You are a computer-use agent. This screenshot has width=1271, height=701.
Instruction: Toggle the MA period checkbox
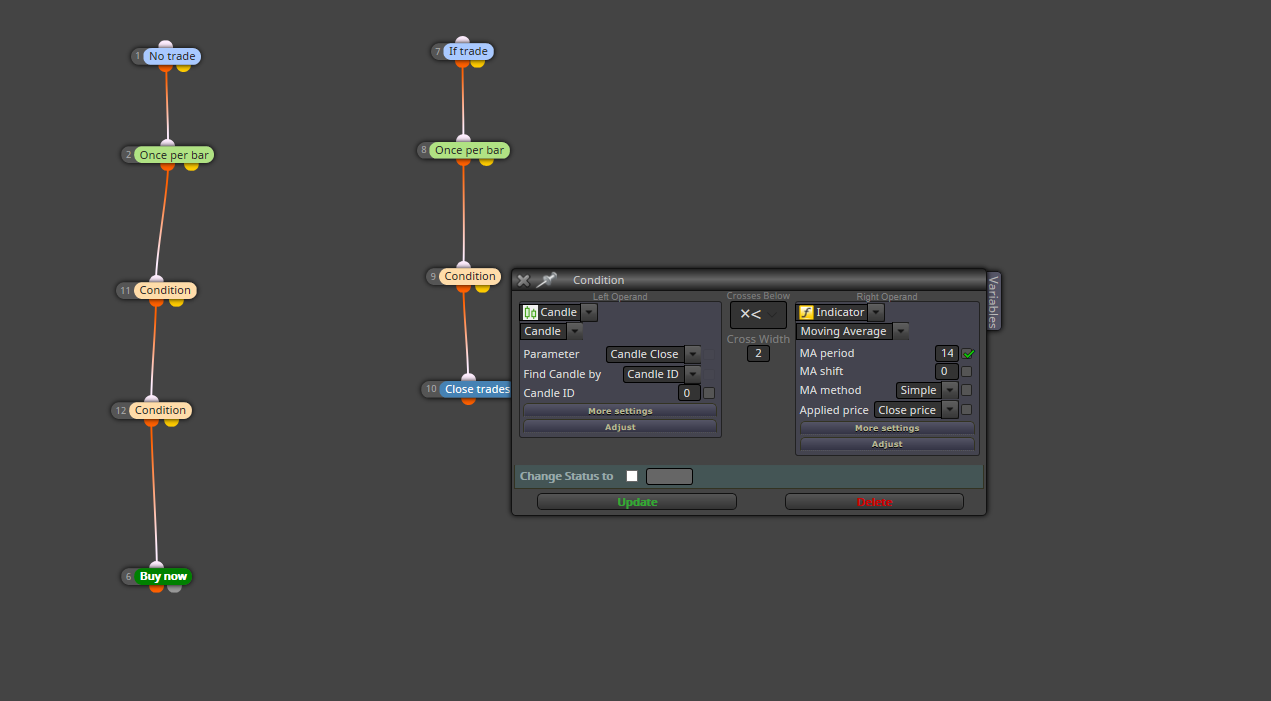pos(968,353)
